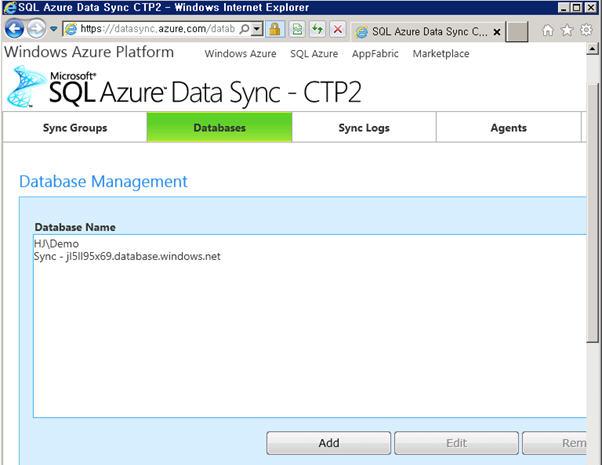The image size is (602, 465).
Task: Click the Database Name column header
Action: [75, 227]
